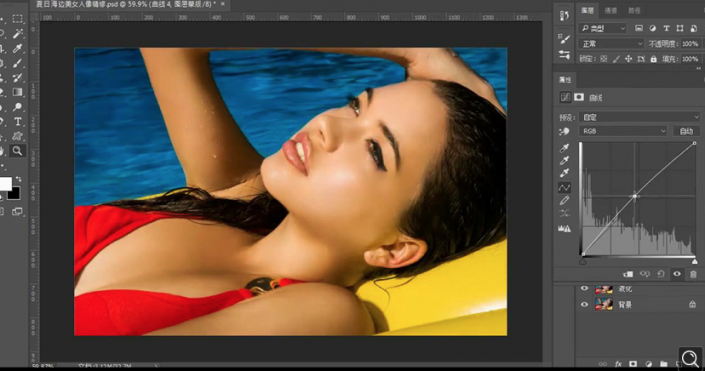Create a new fill or adjustment layer
The height and width of the screenshot is (371, 705).
coord(649,363)
